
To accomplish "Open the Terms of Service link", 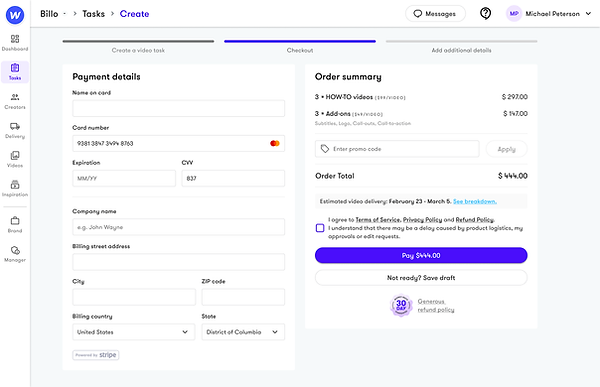I will click(x=378, y=220).
